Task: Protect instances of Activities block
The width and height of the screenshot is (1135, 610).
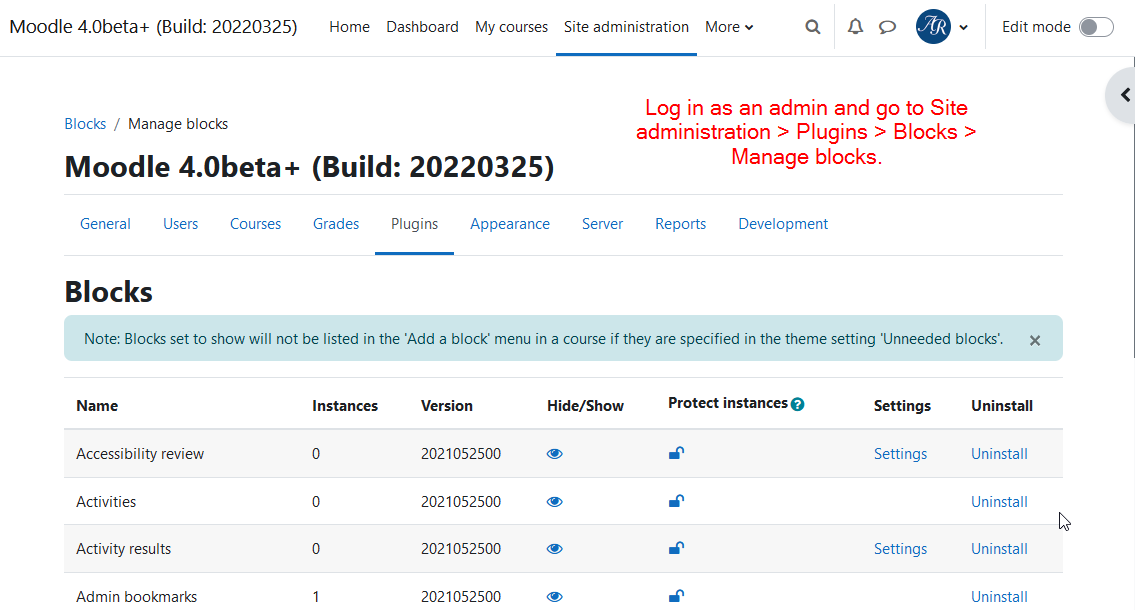Action: click(x=676, y=501)
